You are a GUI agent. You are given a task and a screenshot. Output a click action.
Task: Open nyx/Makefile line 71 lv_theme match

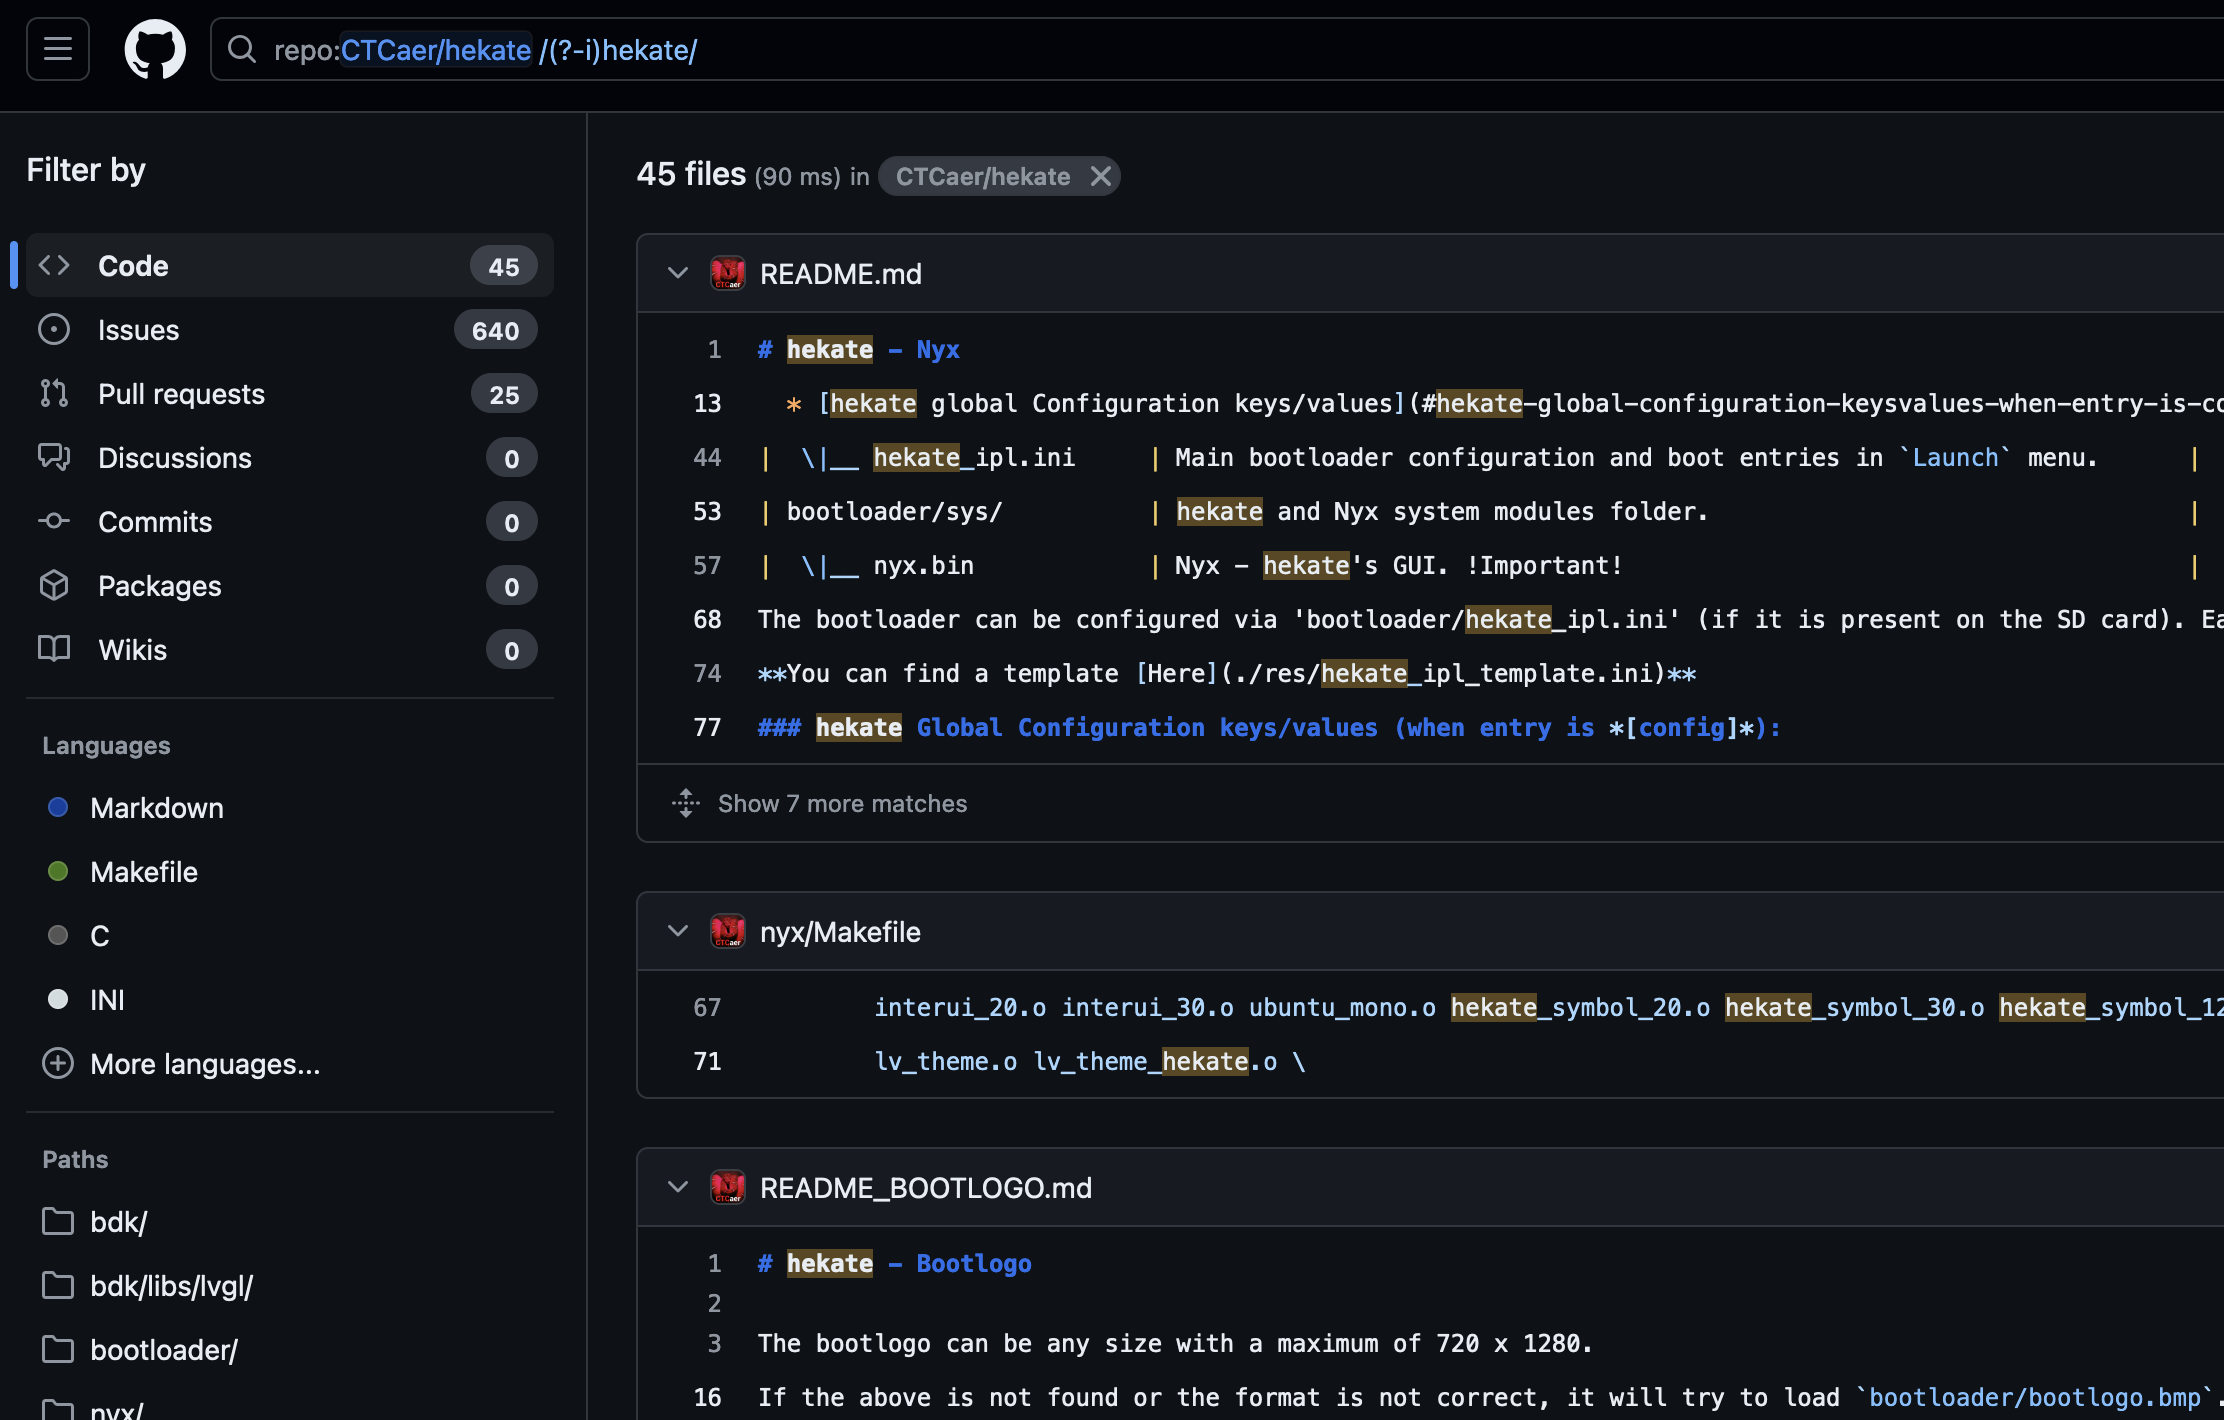pos(1090,1061)
